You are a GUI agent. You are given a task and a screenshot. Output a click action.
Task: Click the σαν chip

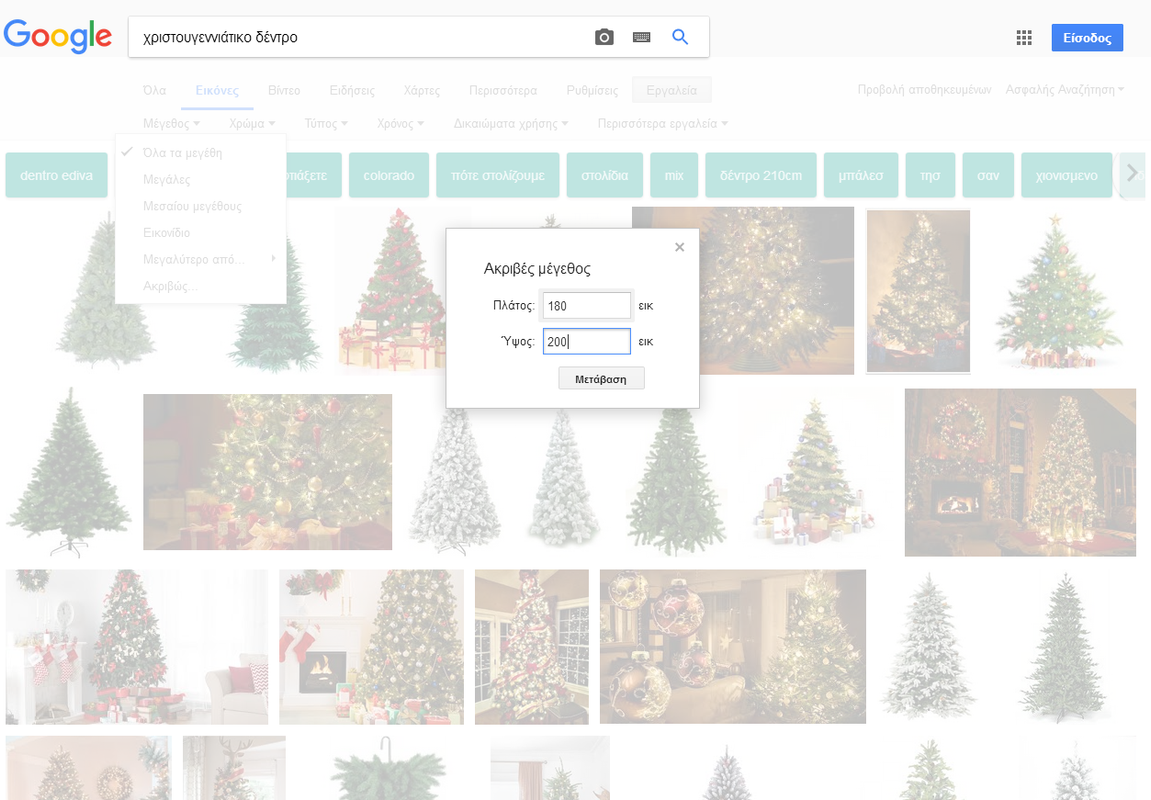coord(988,175)
